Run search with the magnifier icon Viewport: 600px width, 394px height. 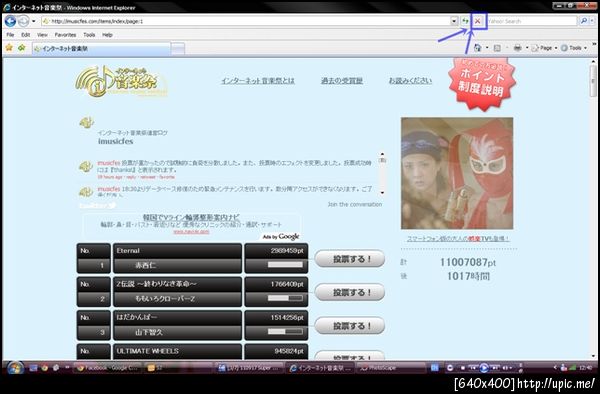click(584, 21)
